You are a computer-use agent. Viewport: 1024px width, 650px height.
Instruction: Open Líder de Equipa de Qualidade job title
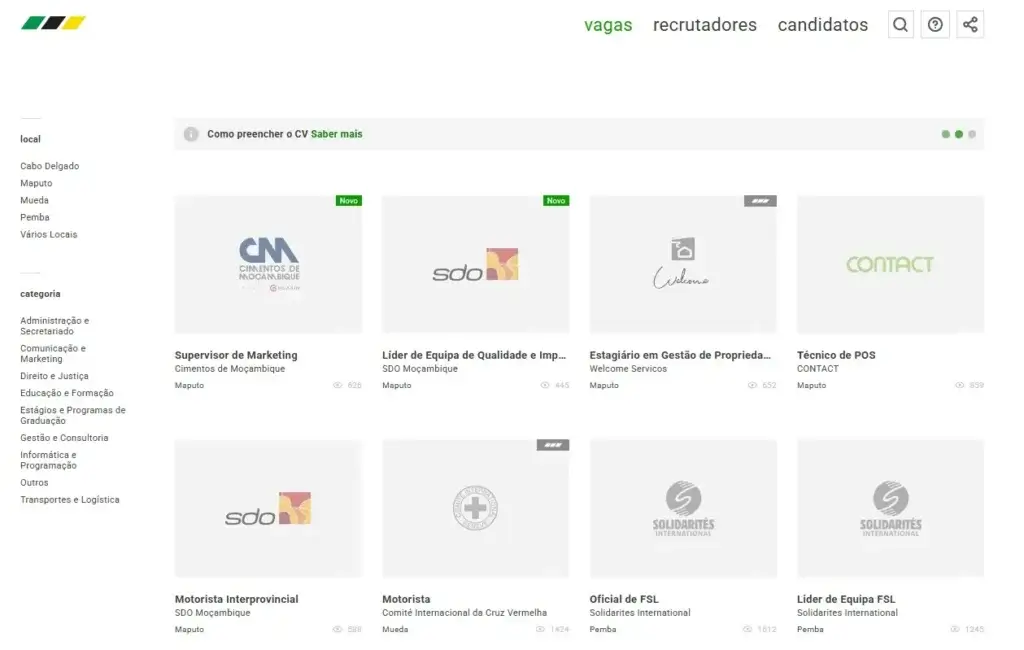(474, 355)
